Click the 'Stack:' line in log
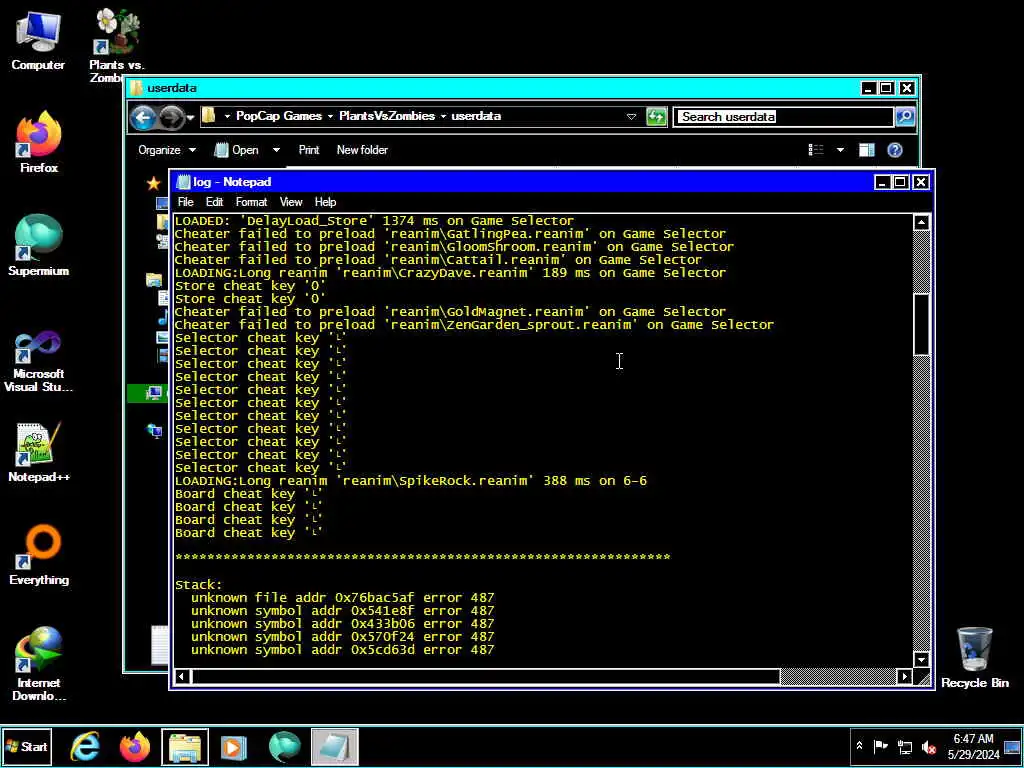 [199, 584]
